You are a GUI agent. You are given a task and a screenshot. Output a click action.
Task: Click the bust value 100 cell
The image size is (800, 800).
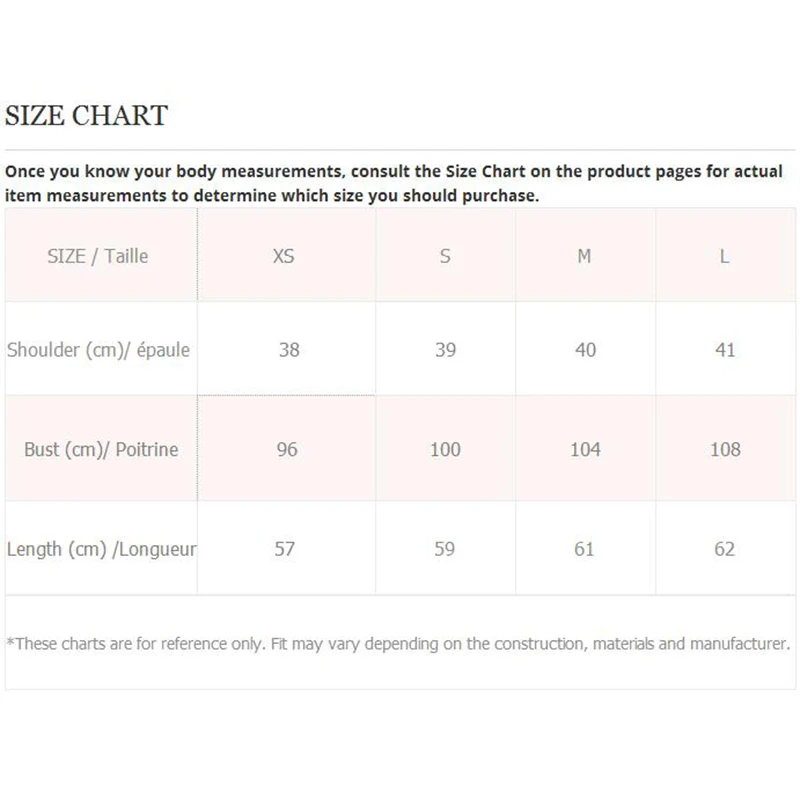click(445, 449)
